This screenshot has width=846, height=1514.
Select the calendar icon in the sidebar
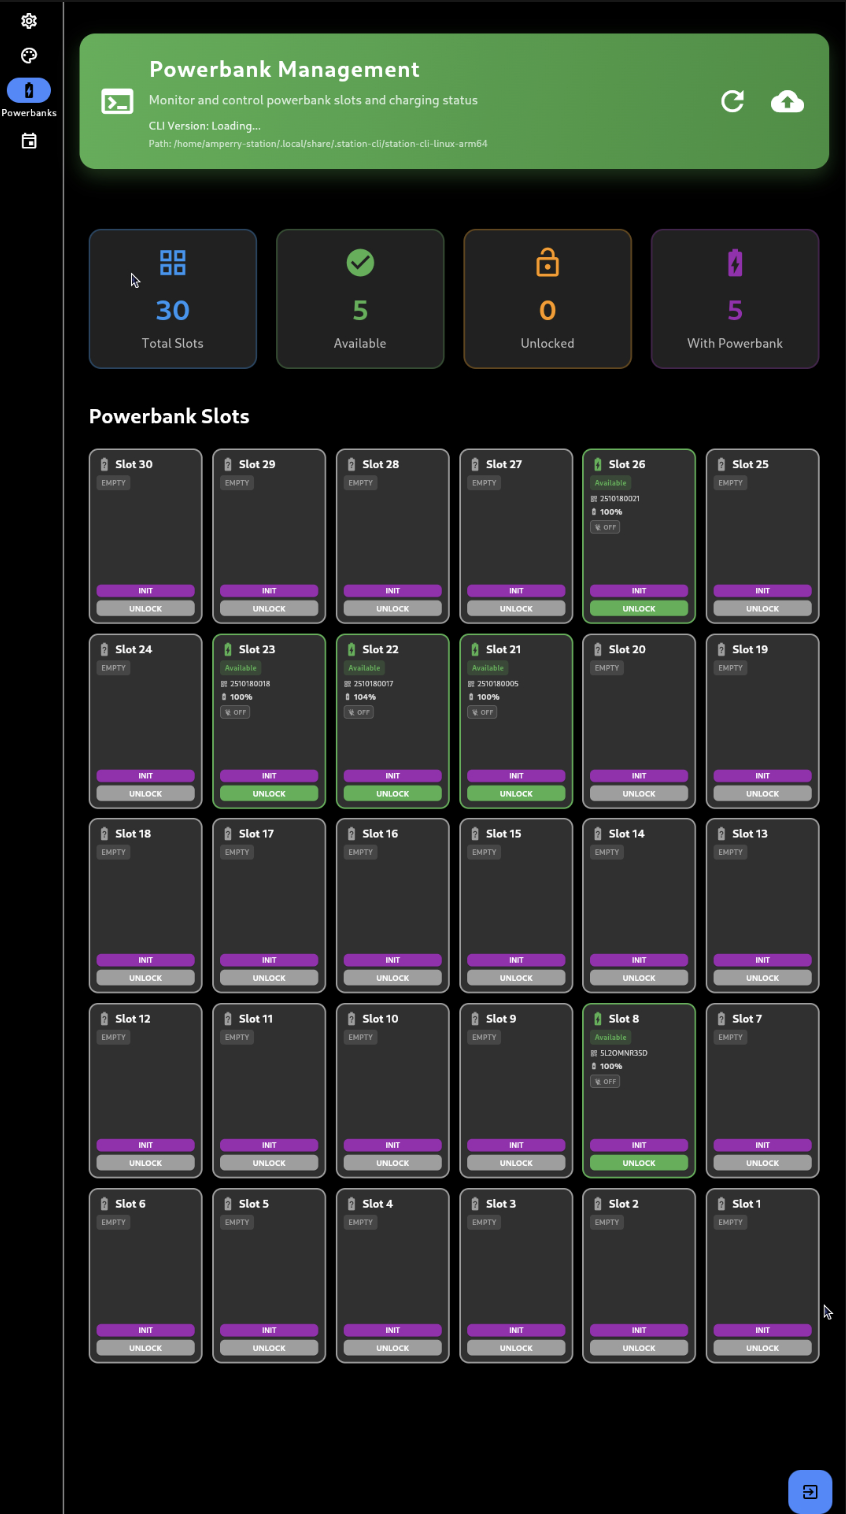(28, 140)
